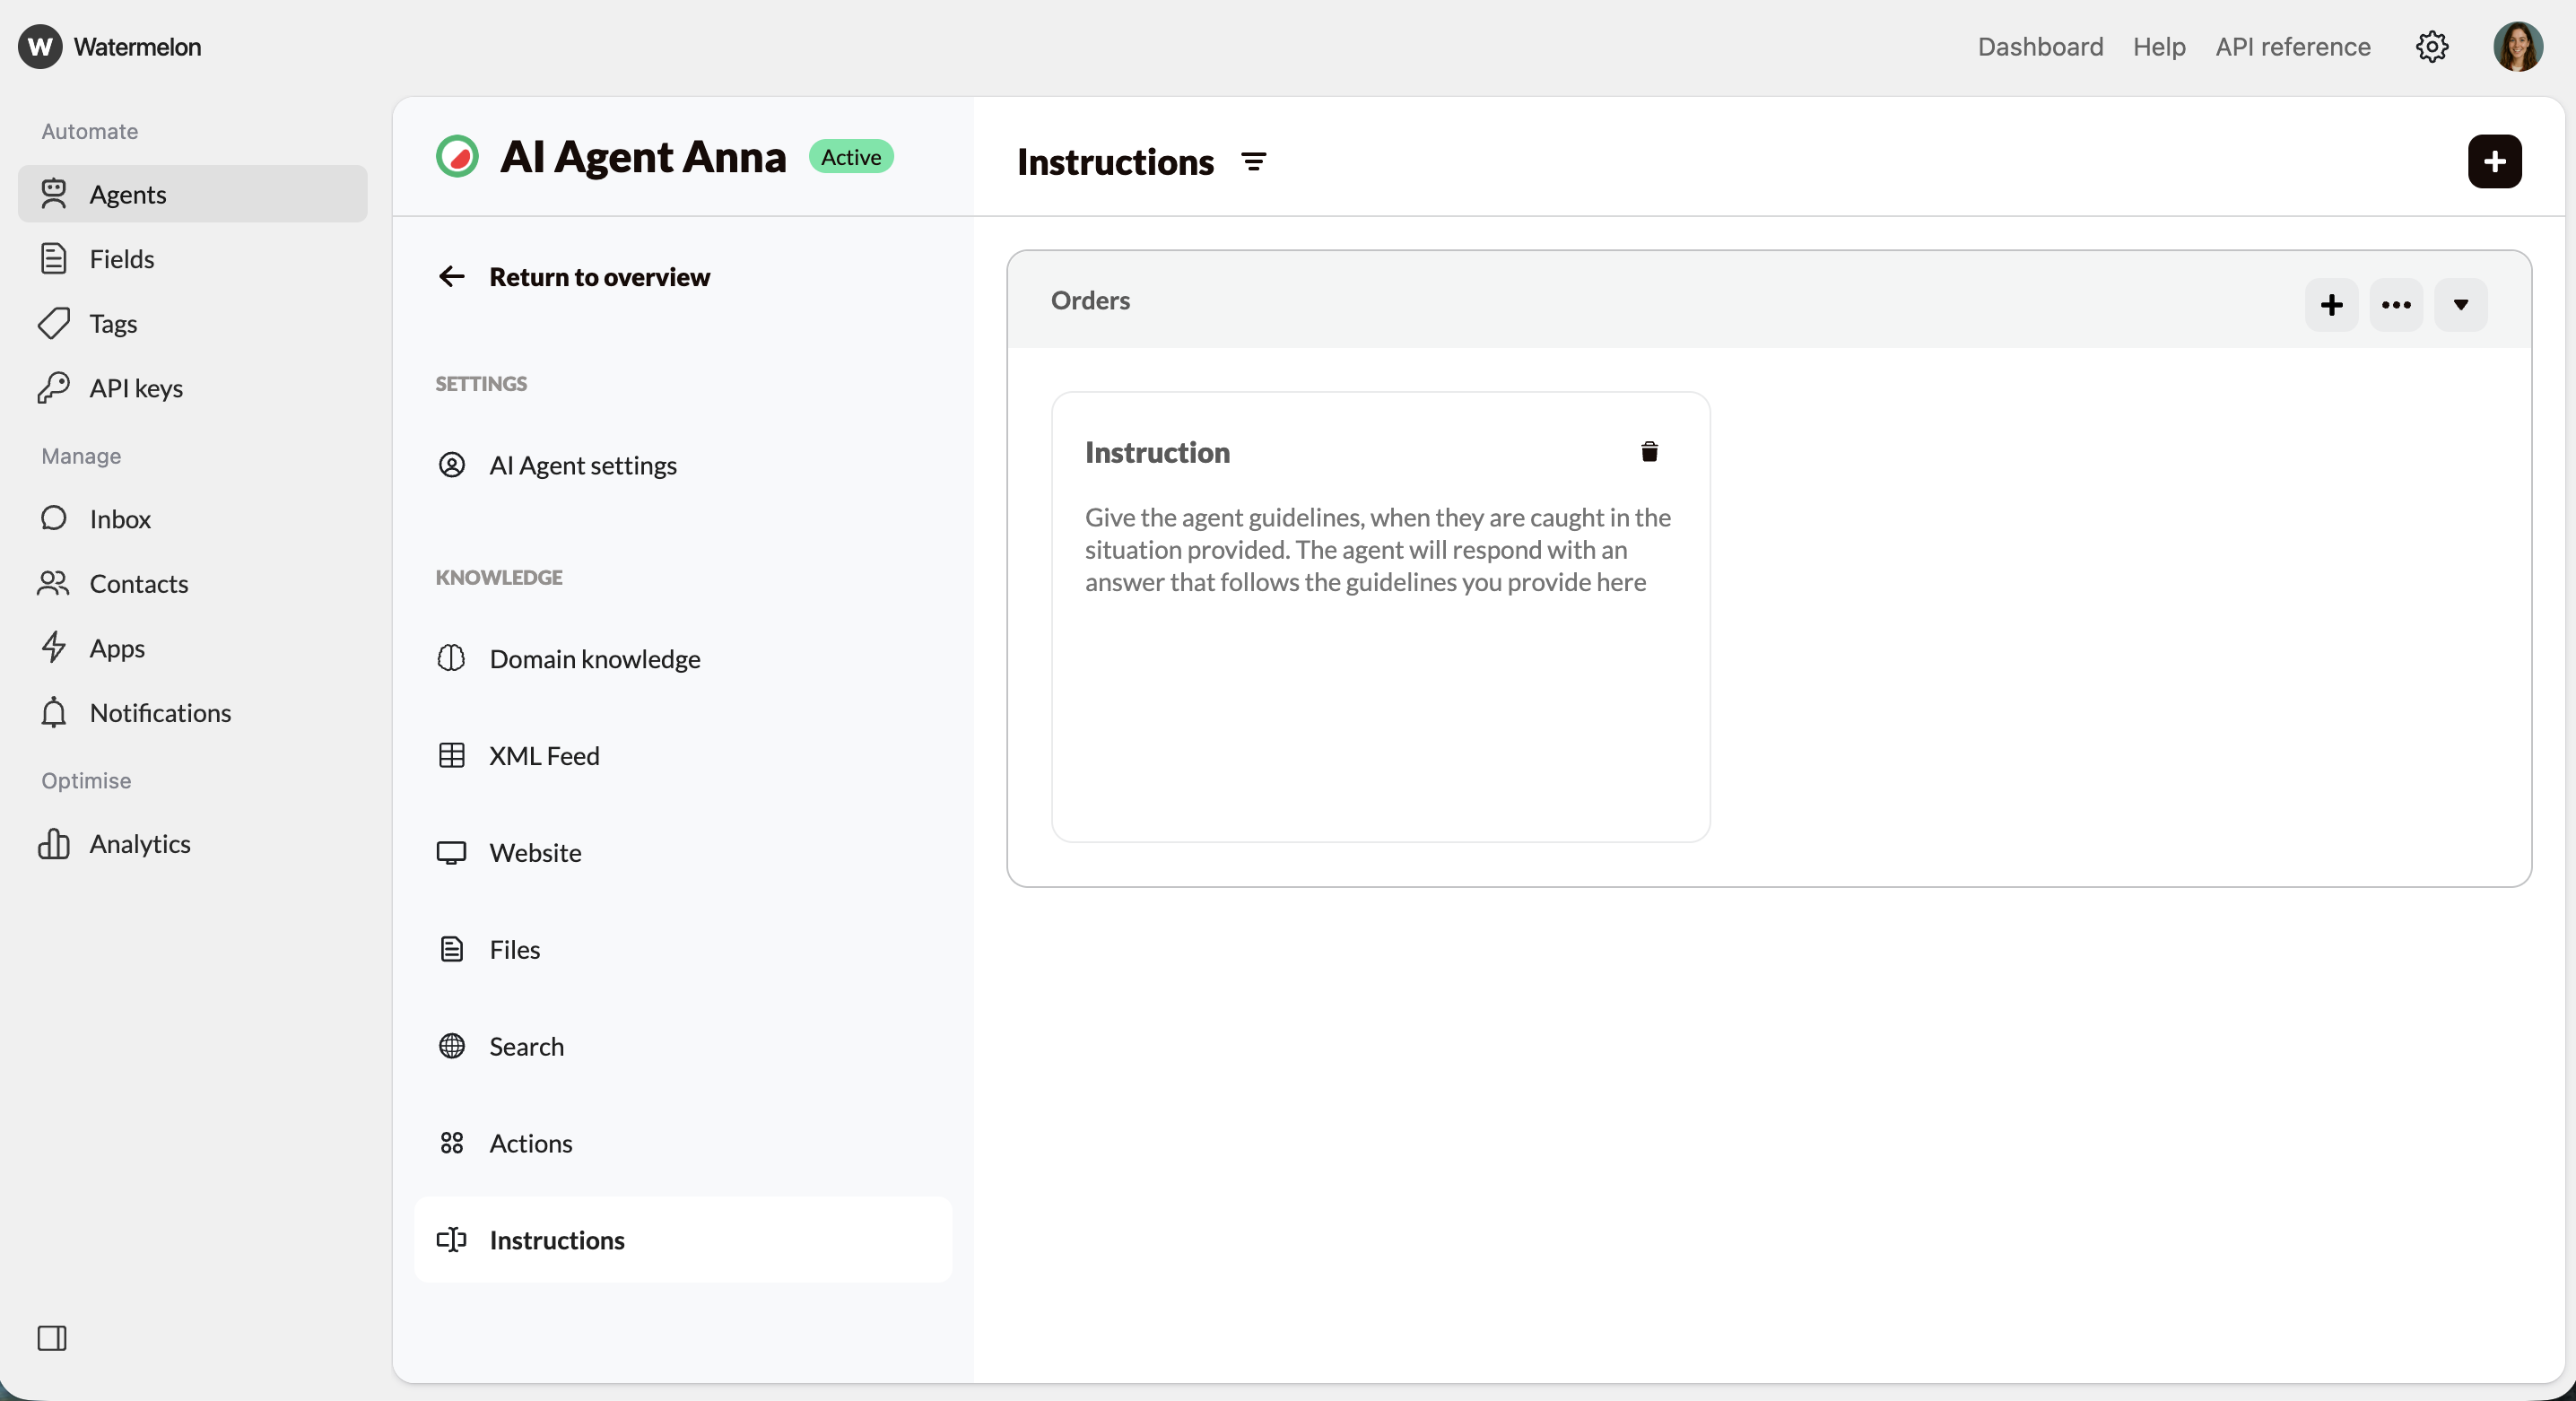Screen dimensions: 2576x1401
Task: Open the API reference link
Action: [2292, 47]
